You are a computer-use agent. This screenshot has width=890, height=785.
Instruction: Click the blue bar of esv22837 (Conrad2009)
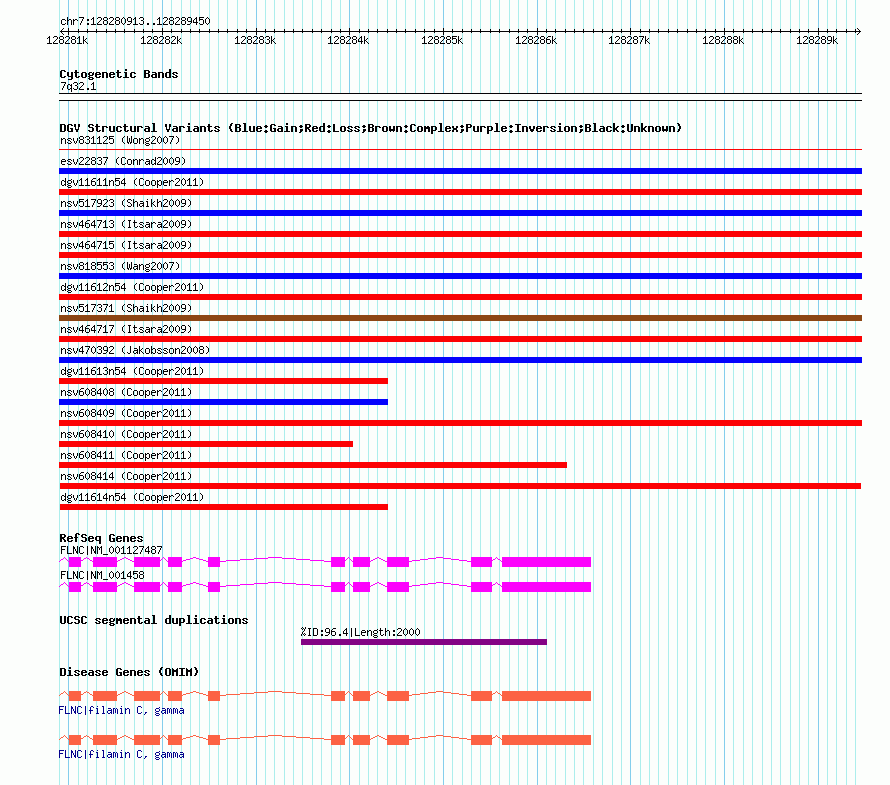tap(460, 171)
